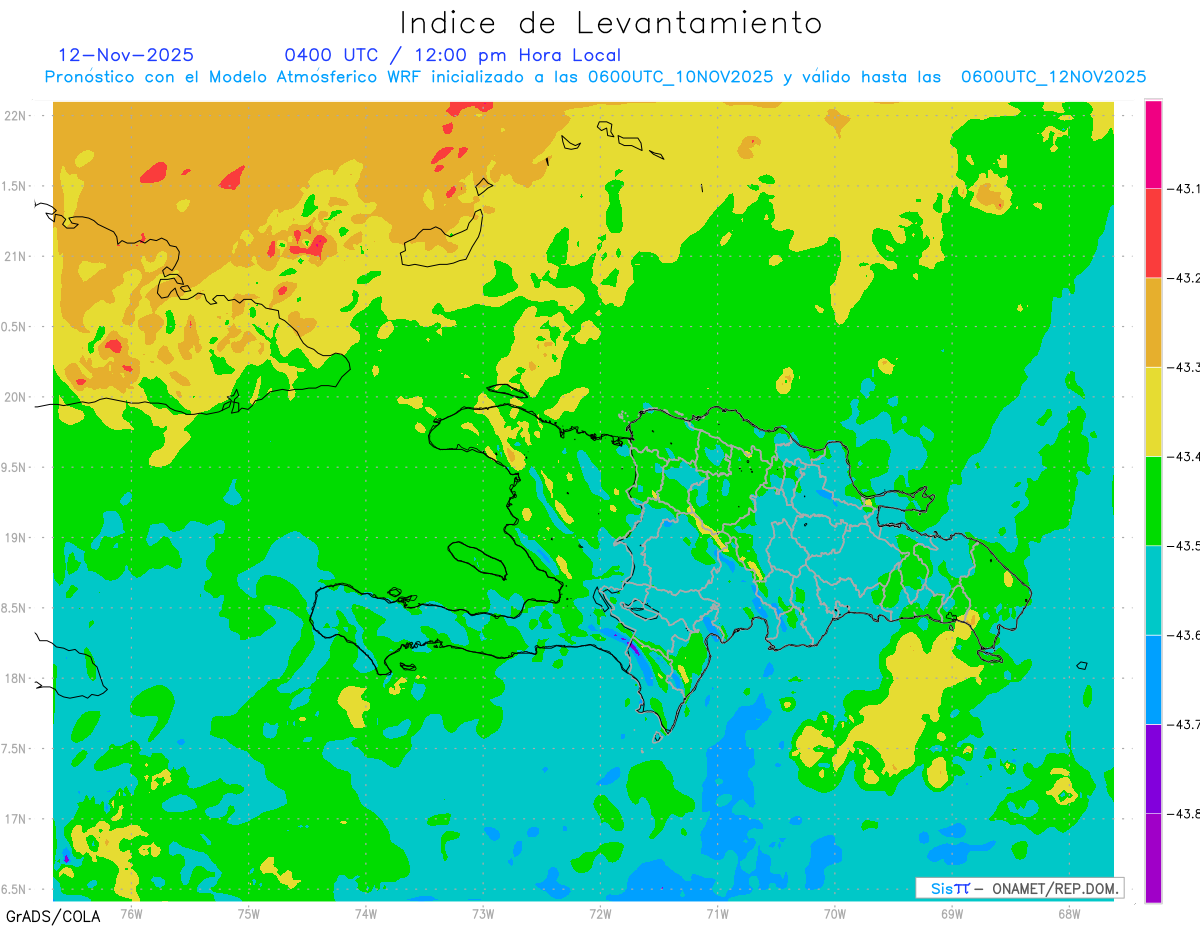Click the longitude label '76W'
The image size is (1200, 927).
pos(131,912)
